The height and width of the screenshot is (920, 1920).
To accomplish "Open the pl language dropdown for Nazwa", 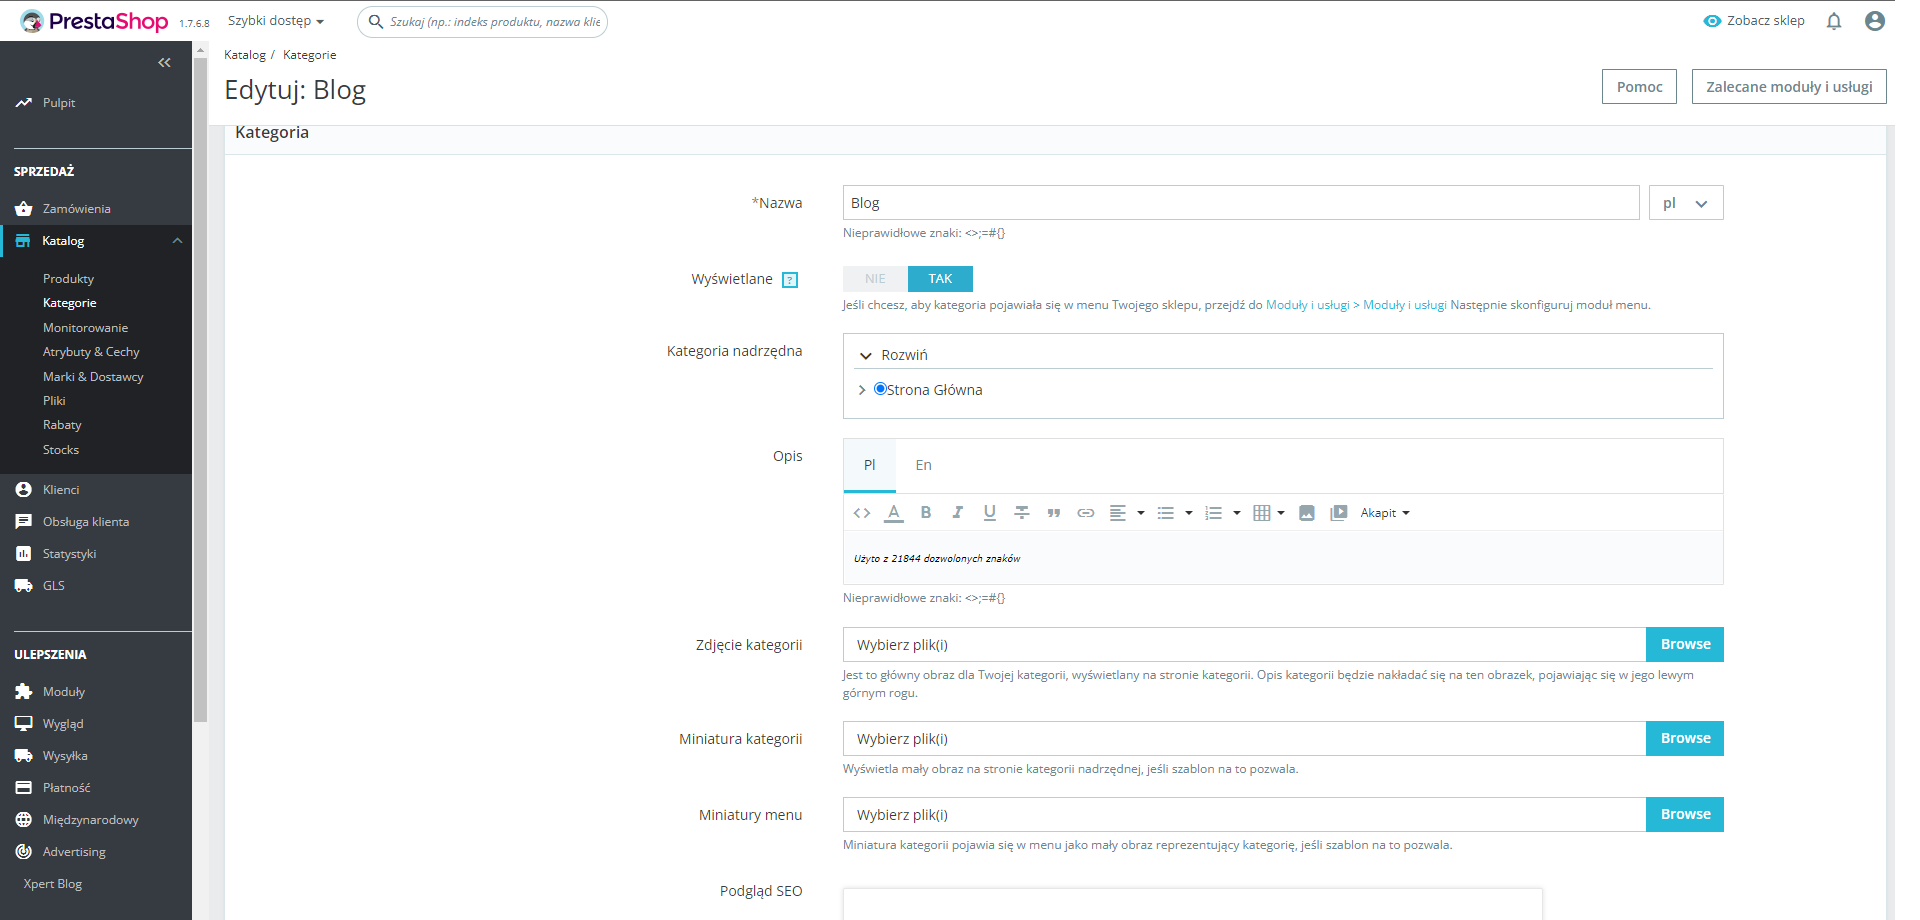I will coord(1686,203).
